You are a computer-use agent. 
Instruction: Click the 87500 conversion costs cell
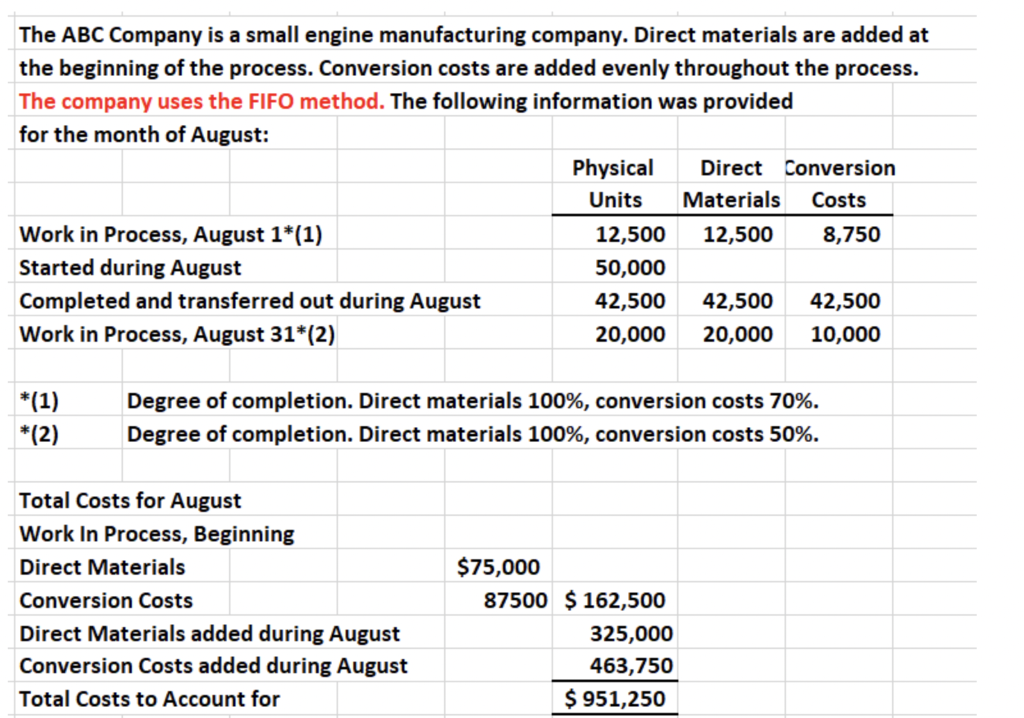(x=515, y=600)
